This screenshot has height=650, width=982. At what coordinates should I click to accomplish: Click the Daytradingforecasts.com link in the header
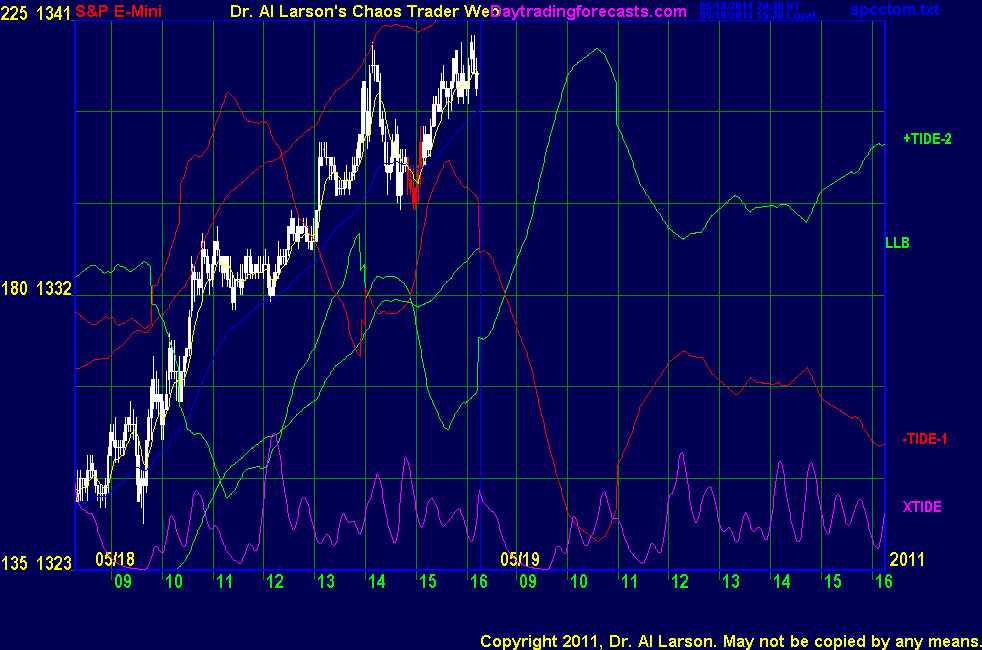[590, 11]
